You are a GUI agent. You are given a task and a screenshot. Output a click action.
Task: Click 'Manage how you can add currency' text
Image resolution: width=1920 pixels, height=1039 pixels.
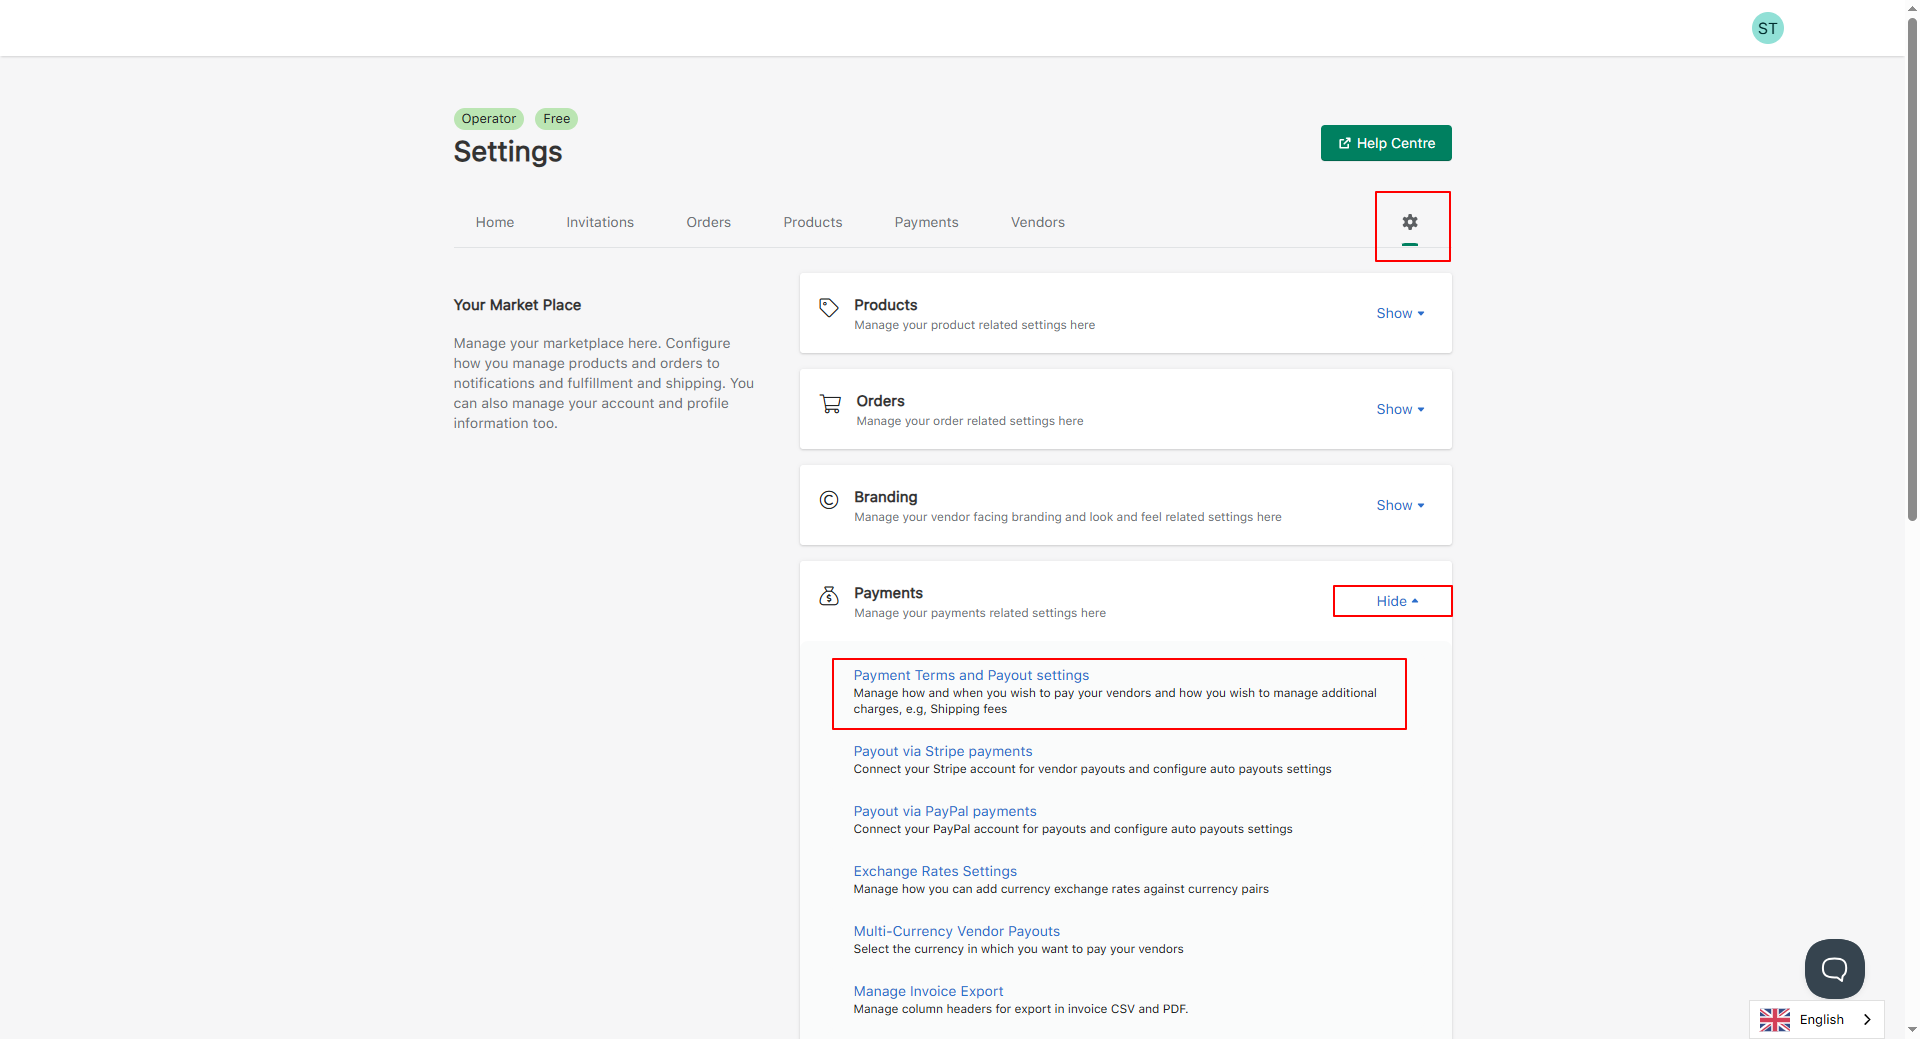1061,889
